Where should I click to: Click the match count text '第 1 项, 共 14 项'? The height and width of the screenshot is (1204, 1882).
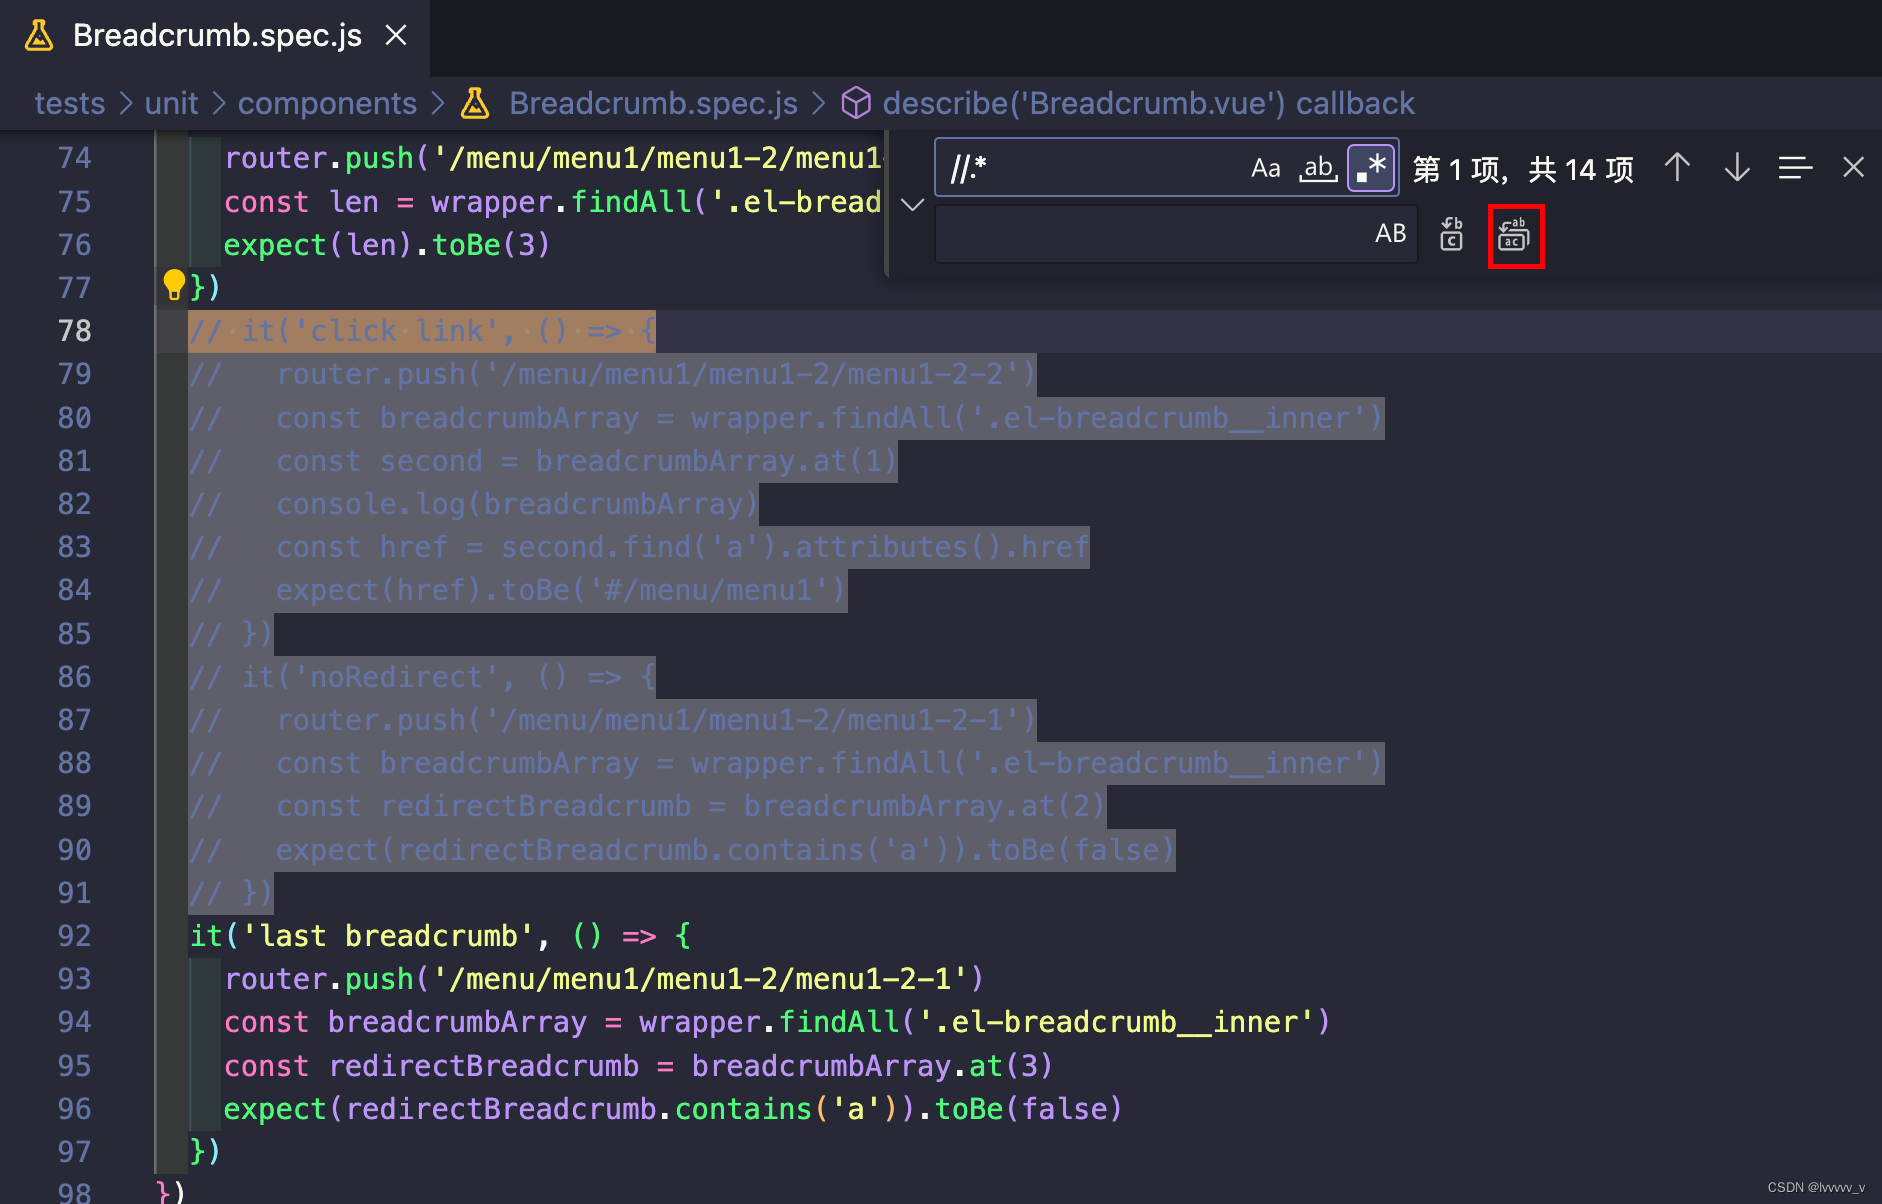1523,169
